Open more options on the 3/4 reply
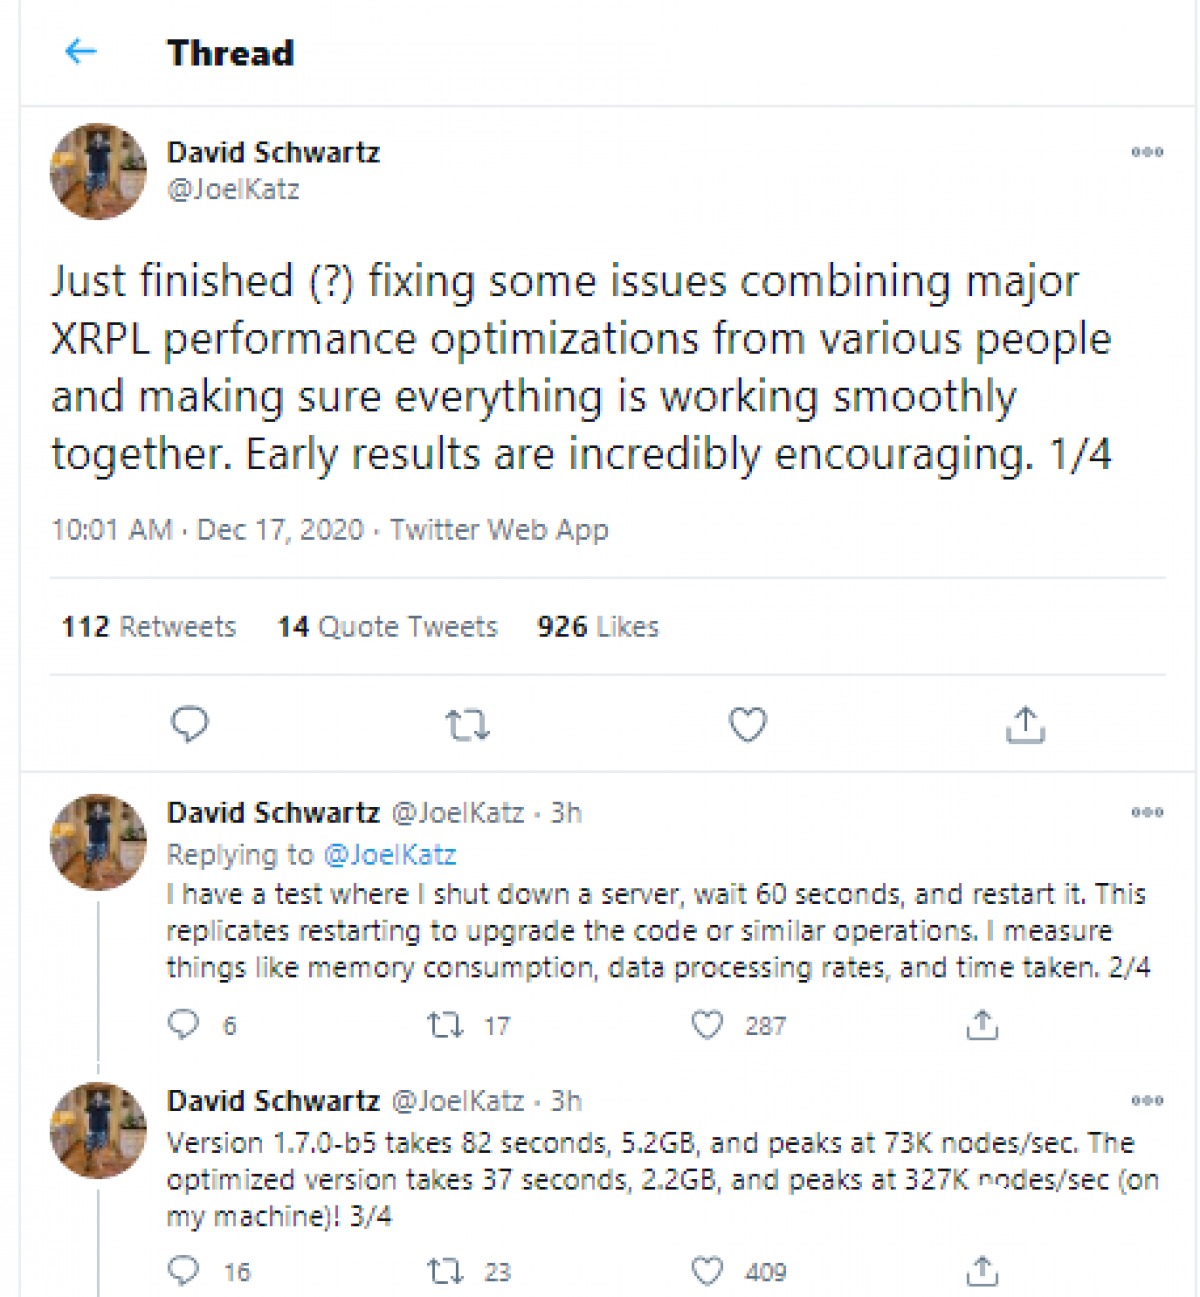 1146,1101
